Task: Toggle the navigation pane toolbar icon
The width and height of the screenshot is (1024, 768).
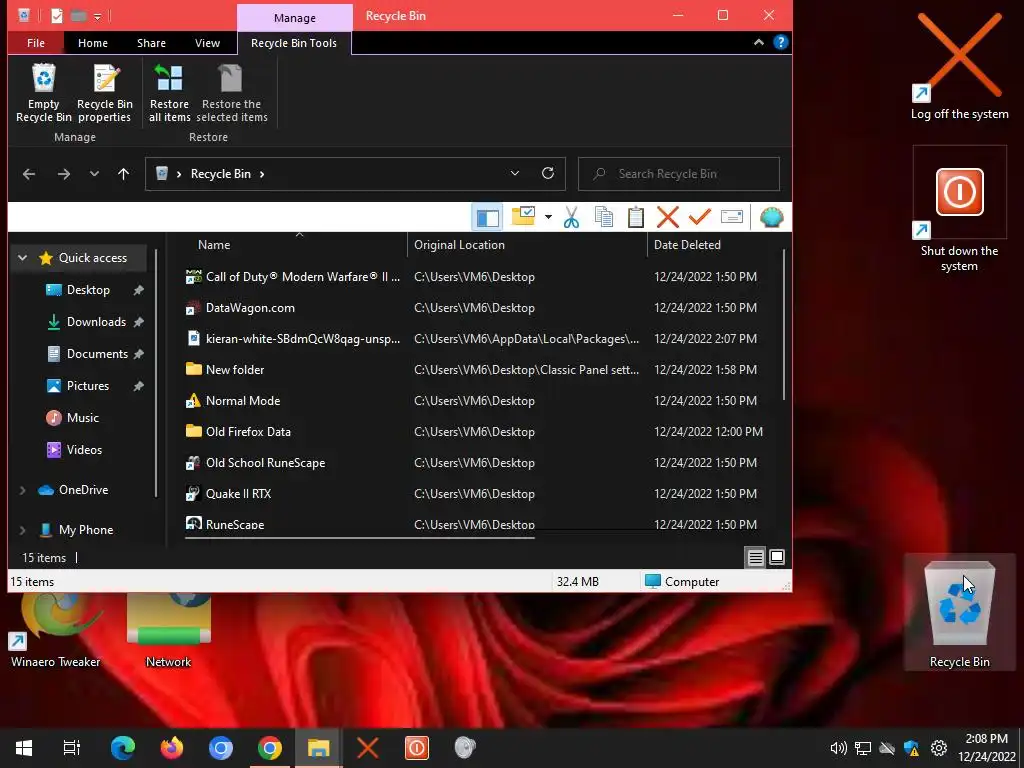Action: 487,217
